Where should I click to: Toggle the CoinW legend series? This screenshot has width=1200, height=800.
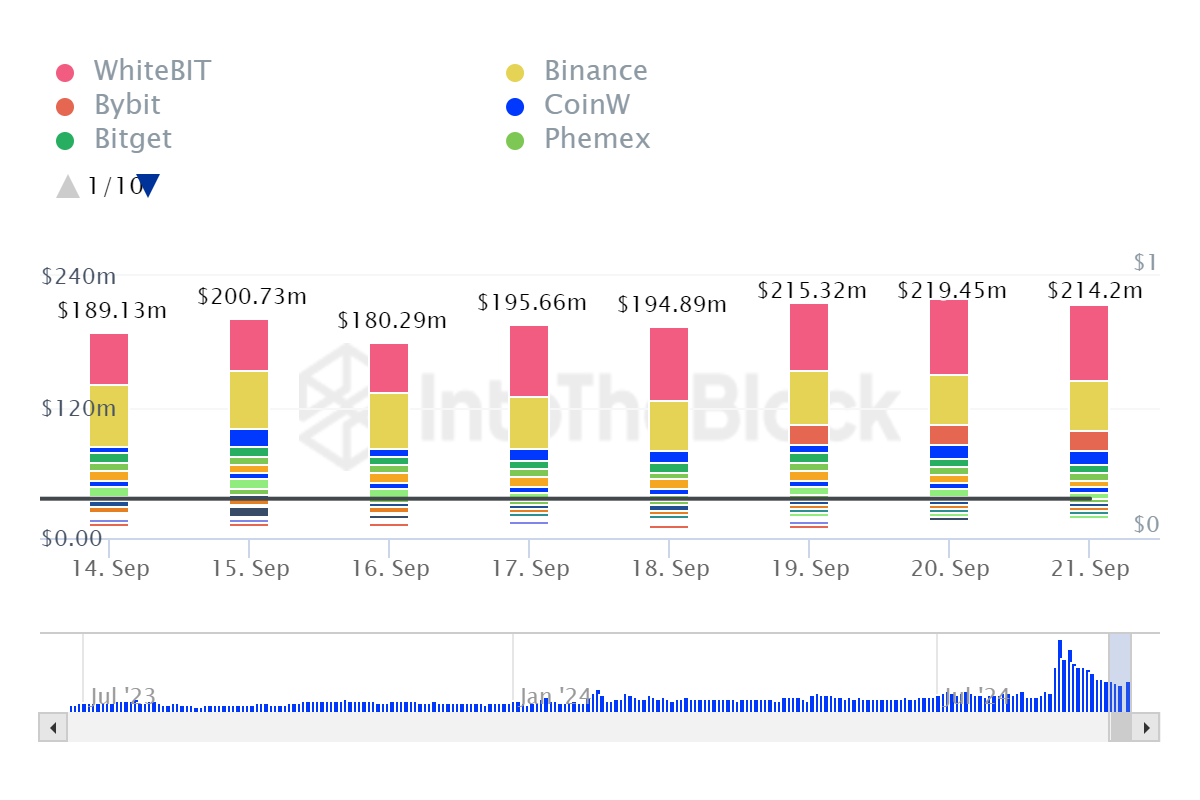(x=568, y=105)
